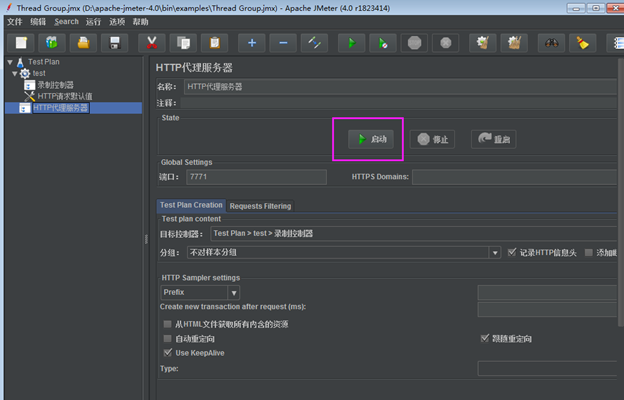Save the test plan with floppy icon

(115, 43)
